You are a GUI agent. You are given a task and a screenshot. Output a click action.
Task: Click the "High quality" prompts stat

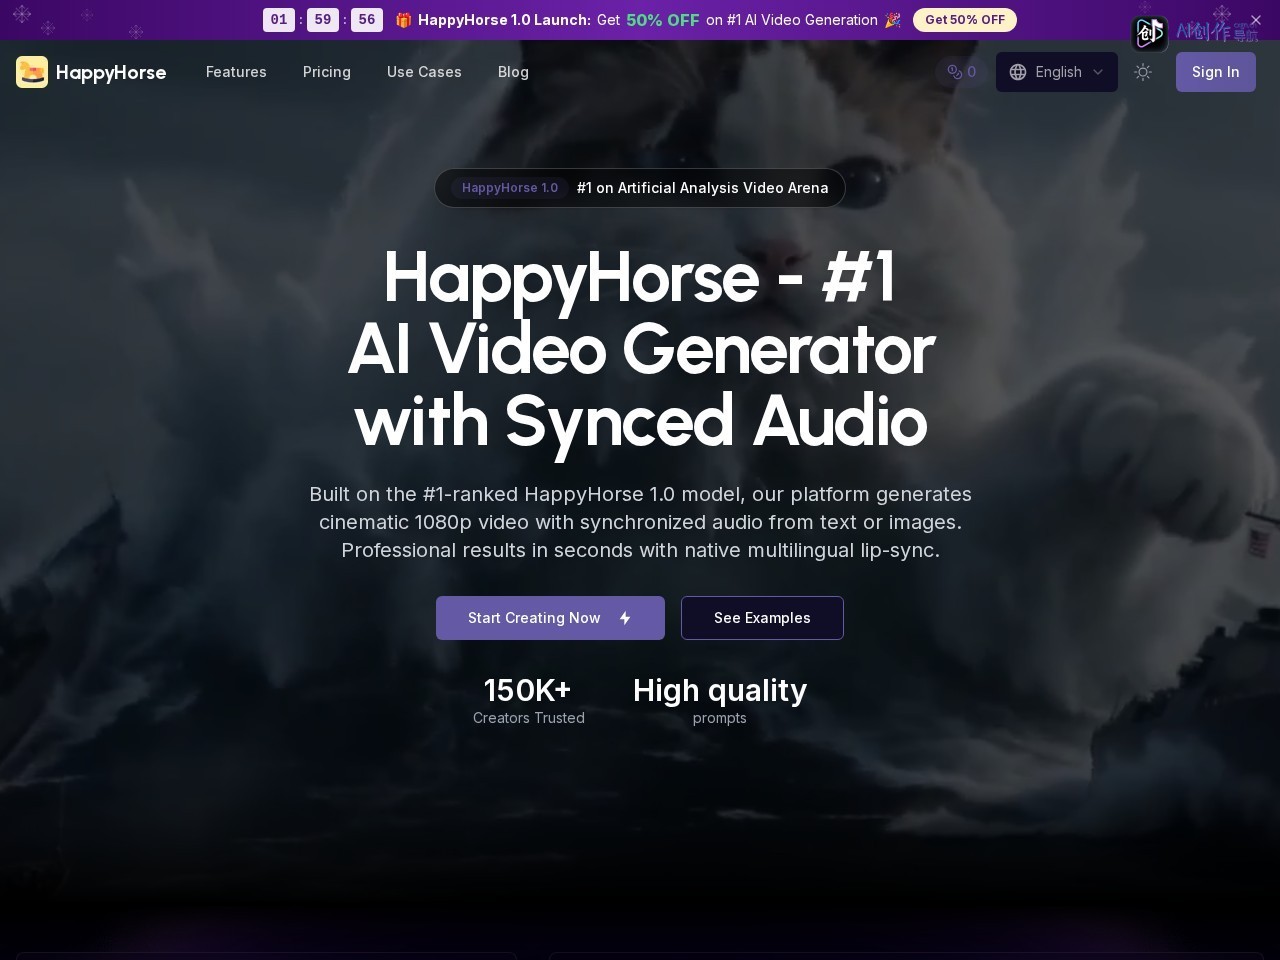(720, 691)
